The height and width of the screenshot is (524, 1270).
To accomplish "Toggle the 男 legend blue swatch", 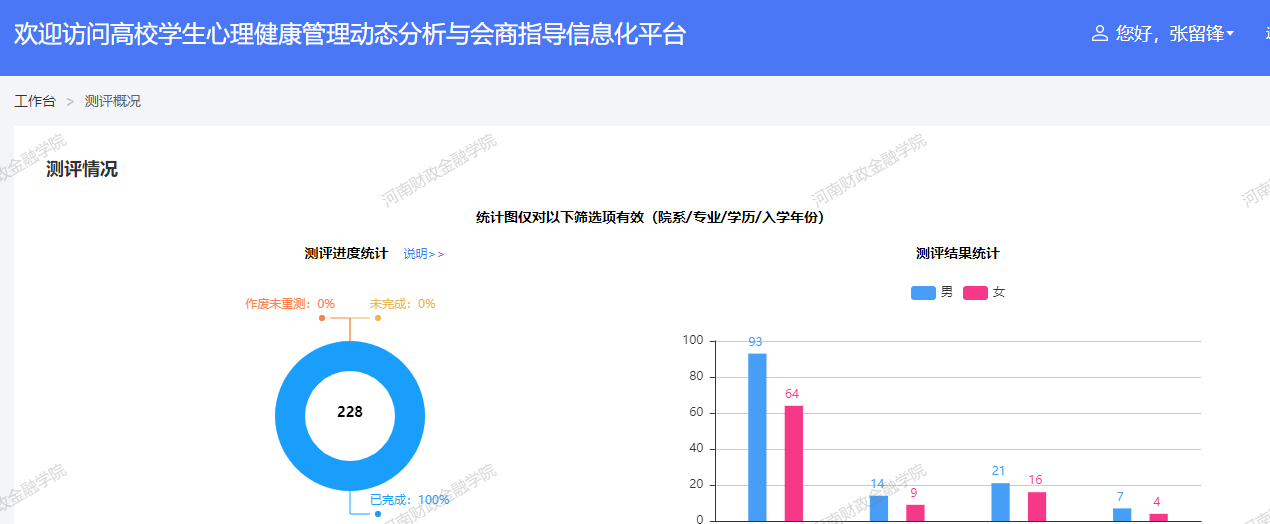I will [923, 293].
